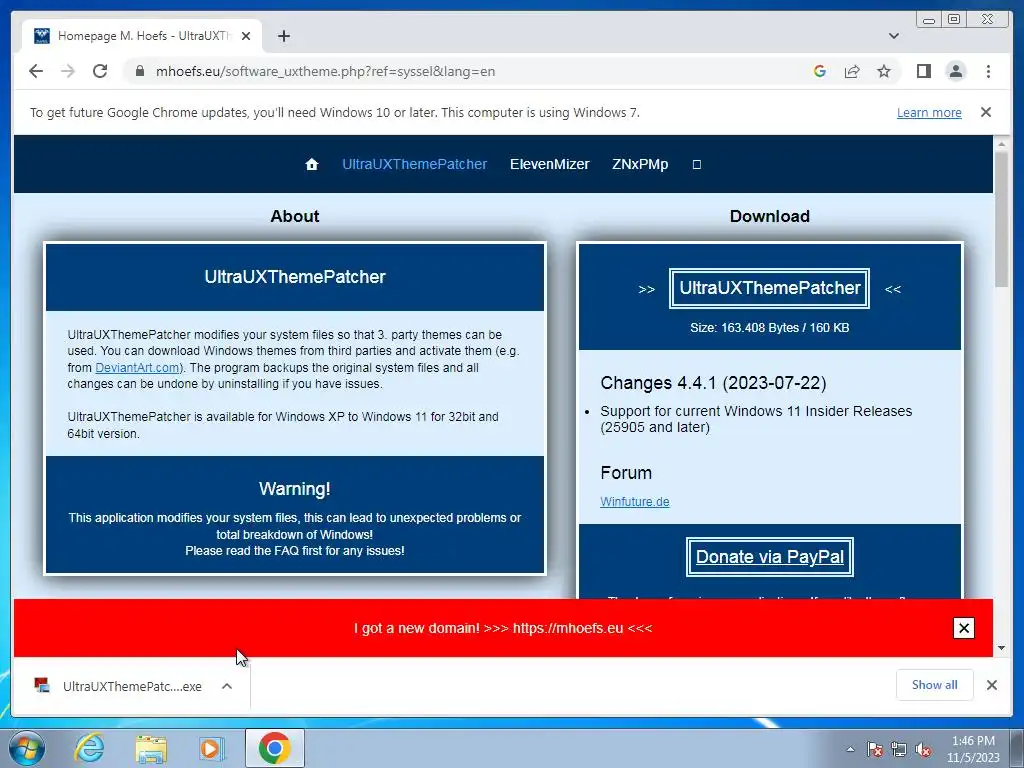
Task: Dismiss the Chrome update infobar
Action: click(x=985, y=112)
